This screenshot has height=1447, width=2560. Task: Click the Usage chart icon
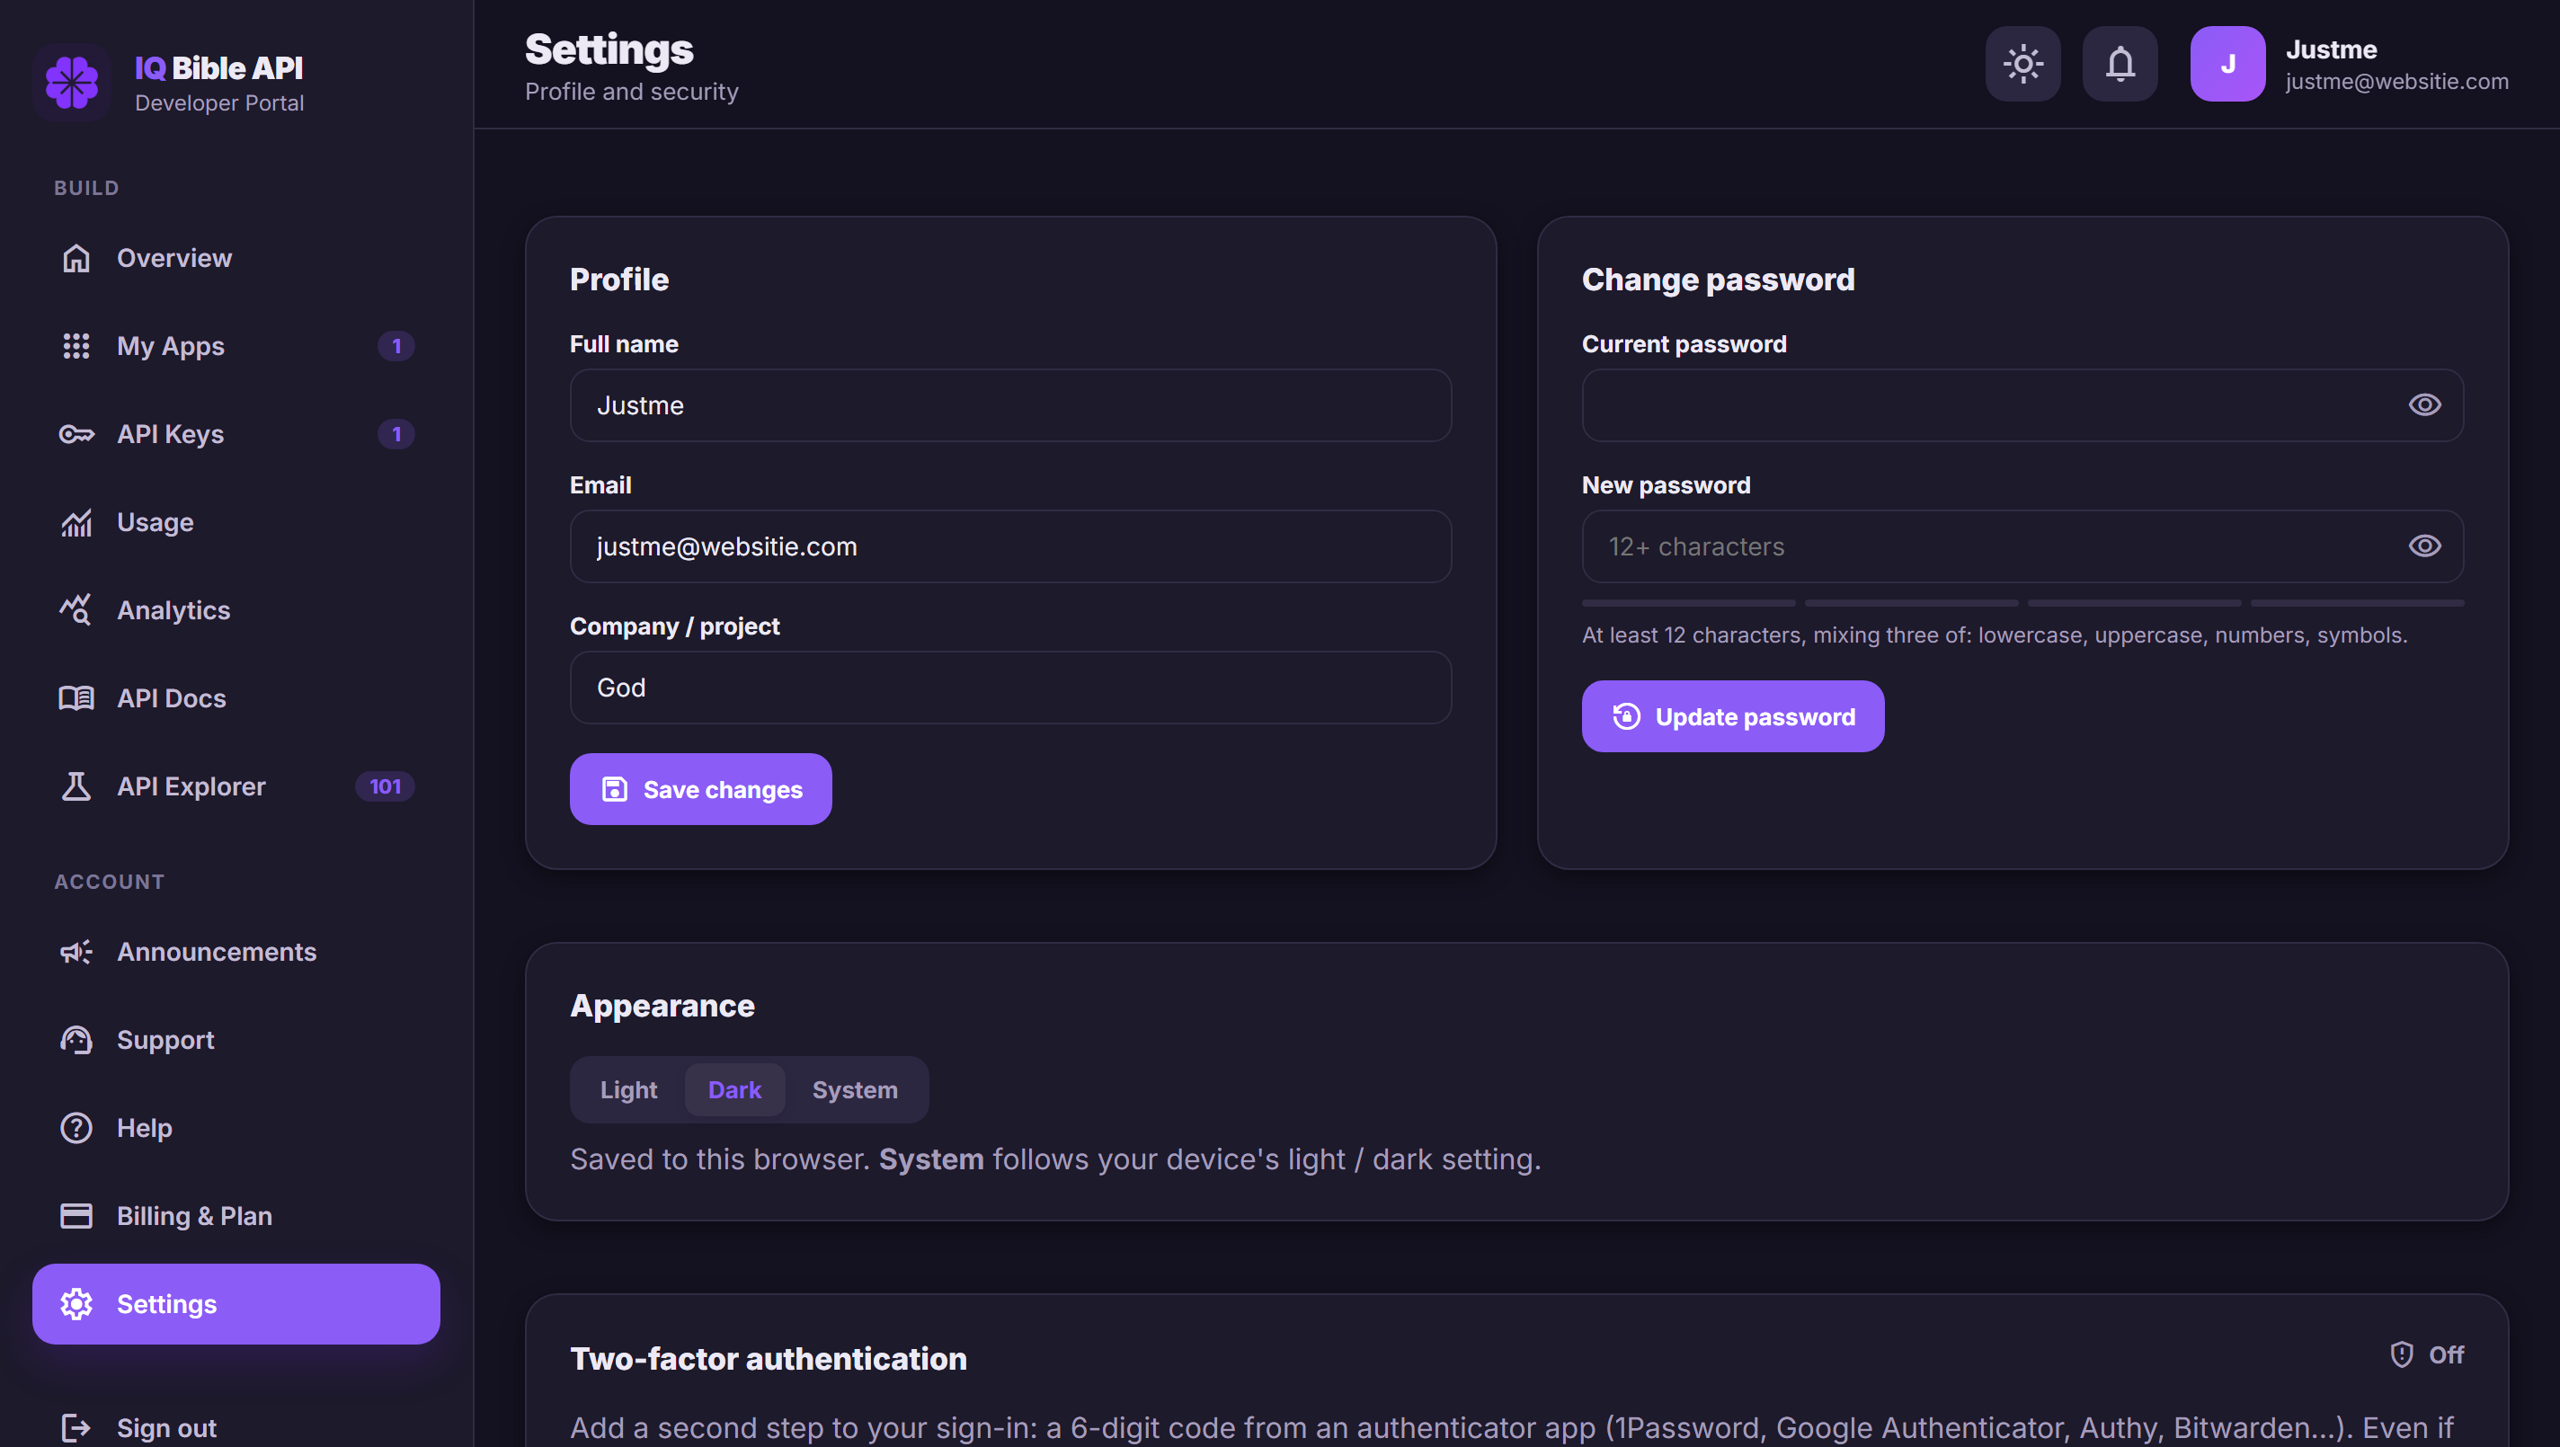click(x=76, y=522)
